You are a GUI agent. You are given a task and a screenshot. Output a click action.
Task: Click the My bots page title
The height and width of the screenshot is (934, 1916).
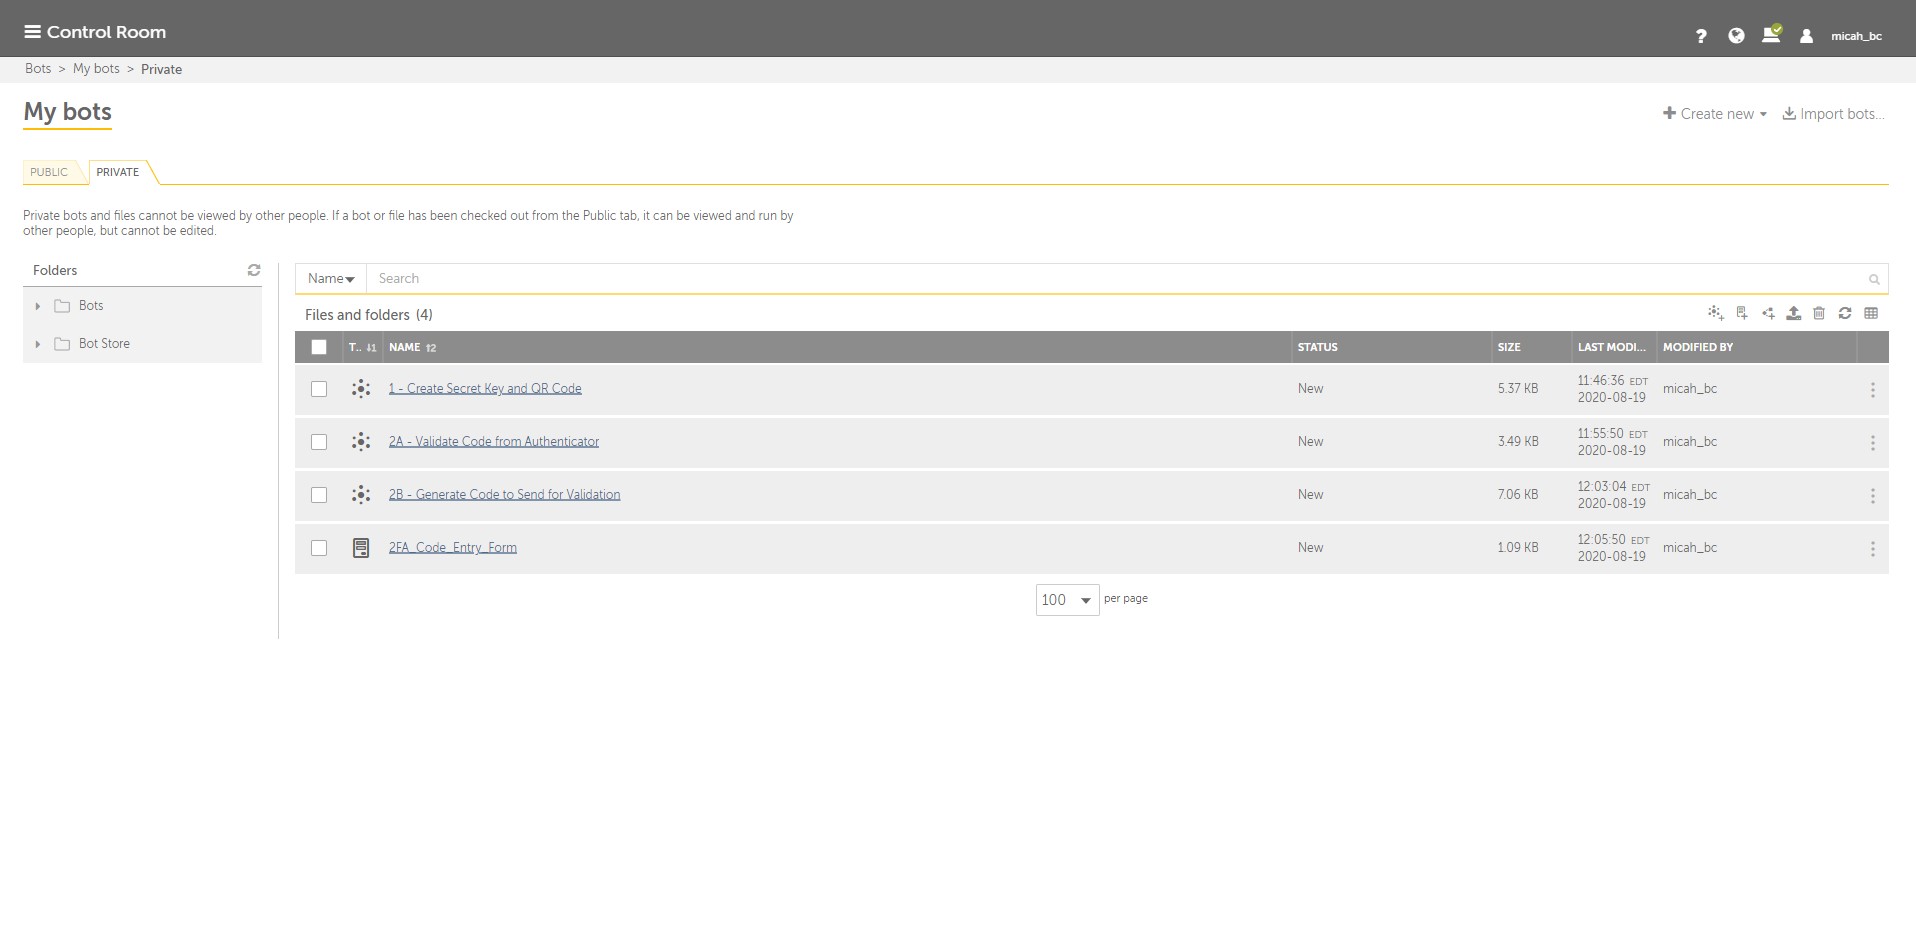coord(68,112)
